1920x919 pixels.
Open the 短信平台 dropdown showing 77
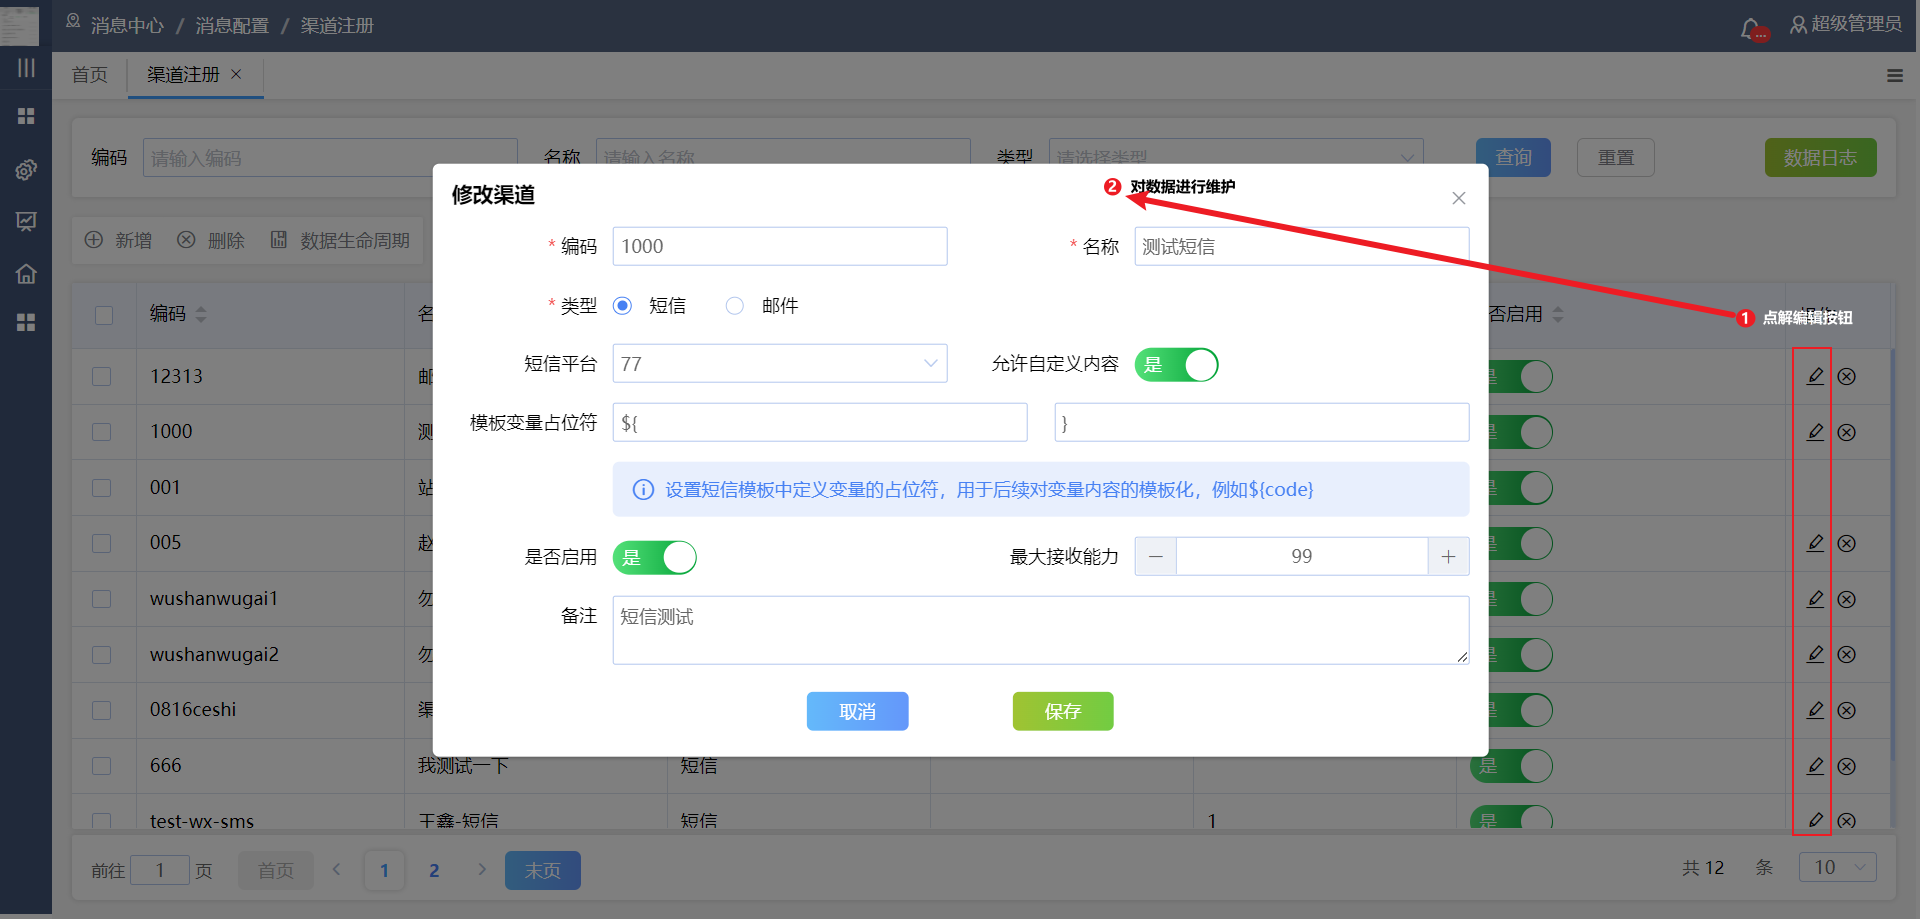coord(780,364)
